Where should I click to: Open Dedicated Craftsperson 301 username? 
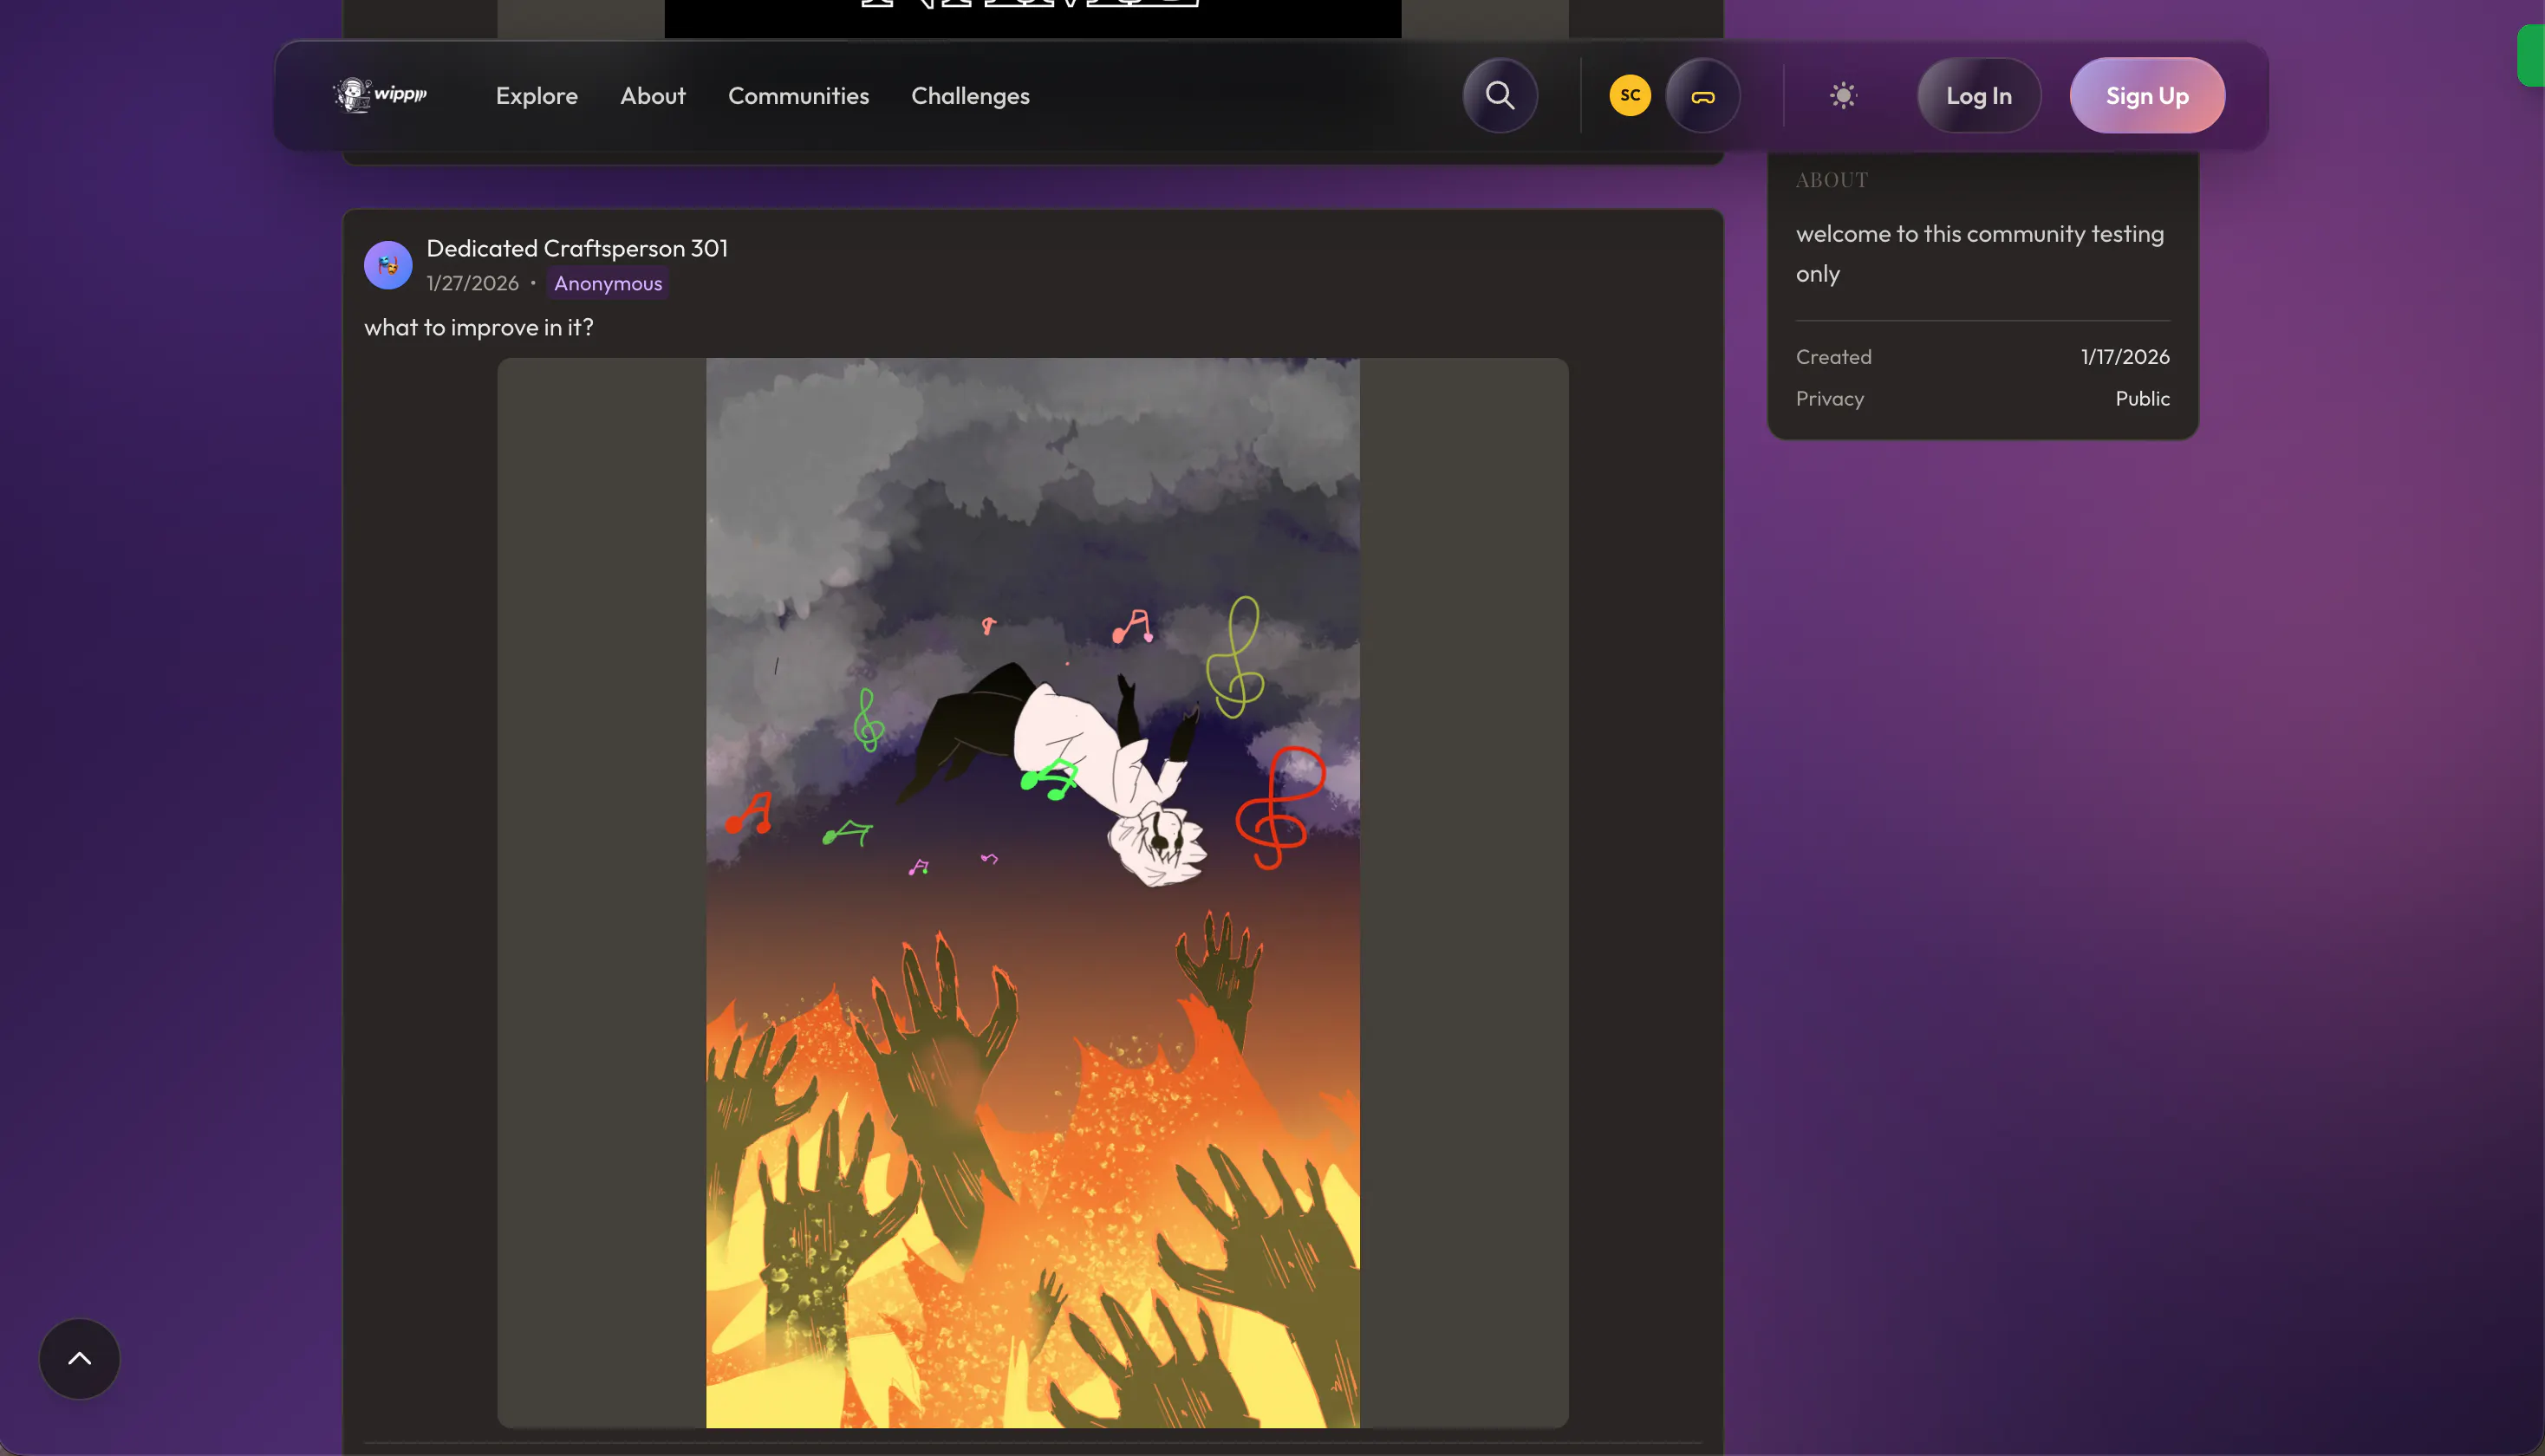pyautogui.click(x=577, y=248)
